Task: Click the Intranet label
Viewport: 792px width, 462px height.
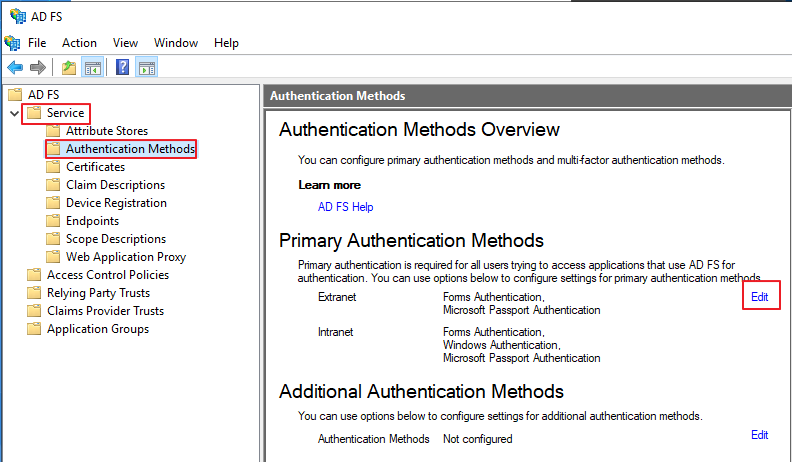Action: 335,332
